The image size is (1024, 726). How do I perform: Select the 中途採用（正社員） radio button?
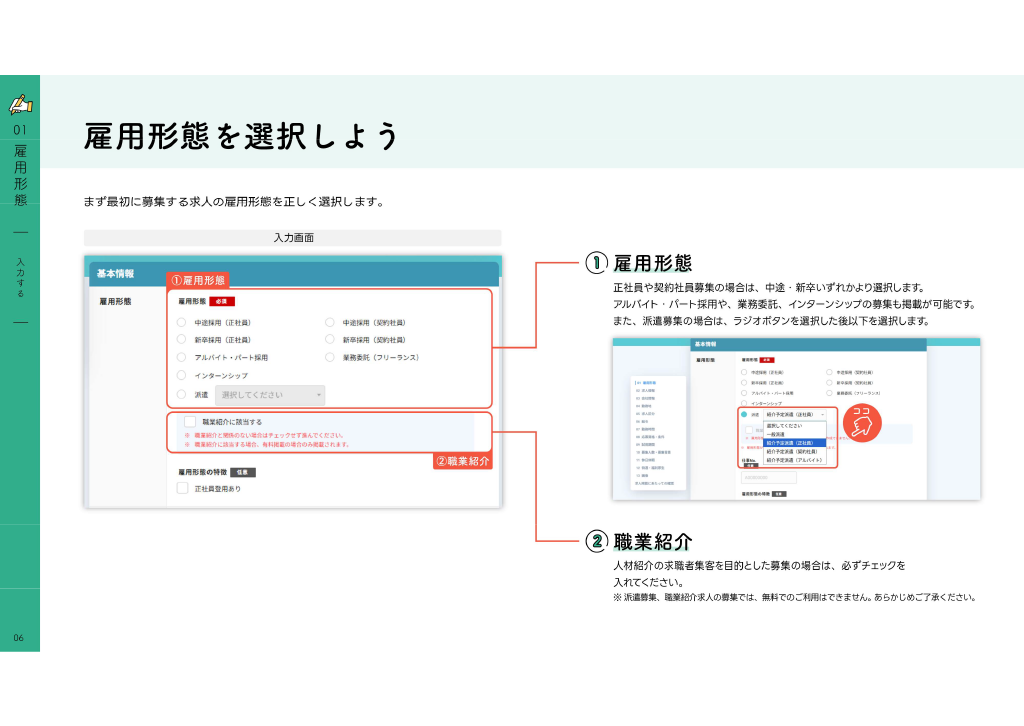click(182, 323)
